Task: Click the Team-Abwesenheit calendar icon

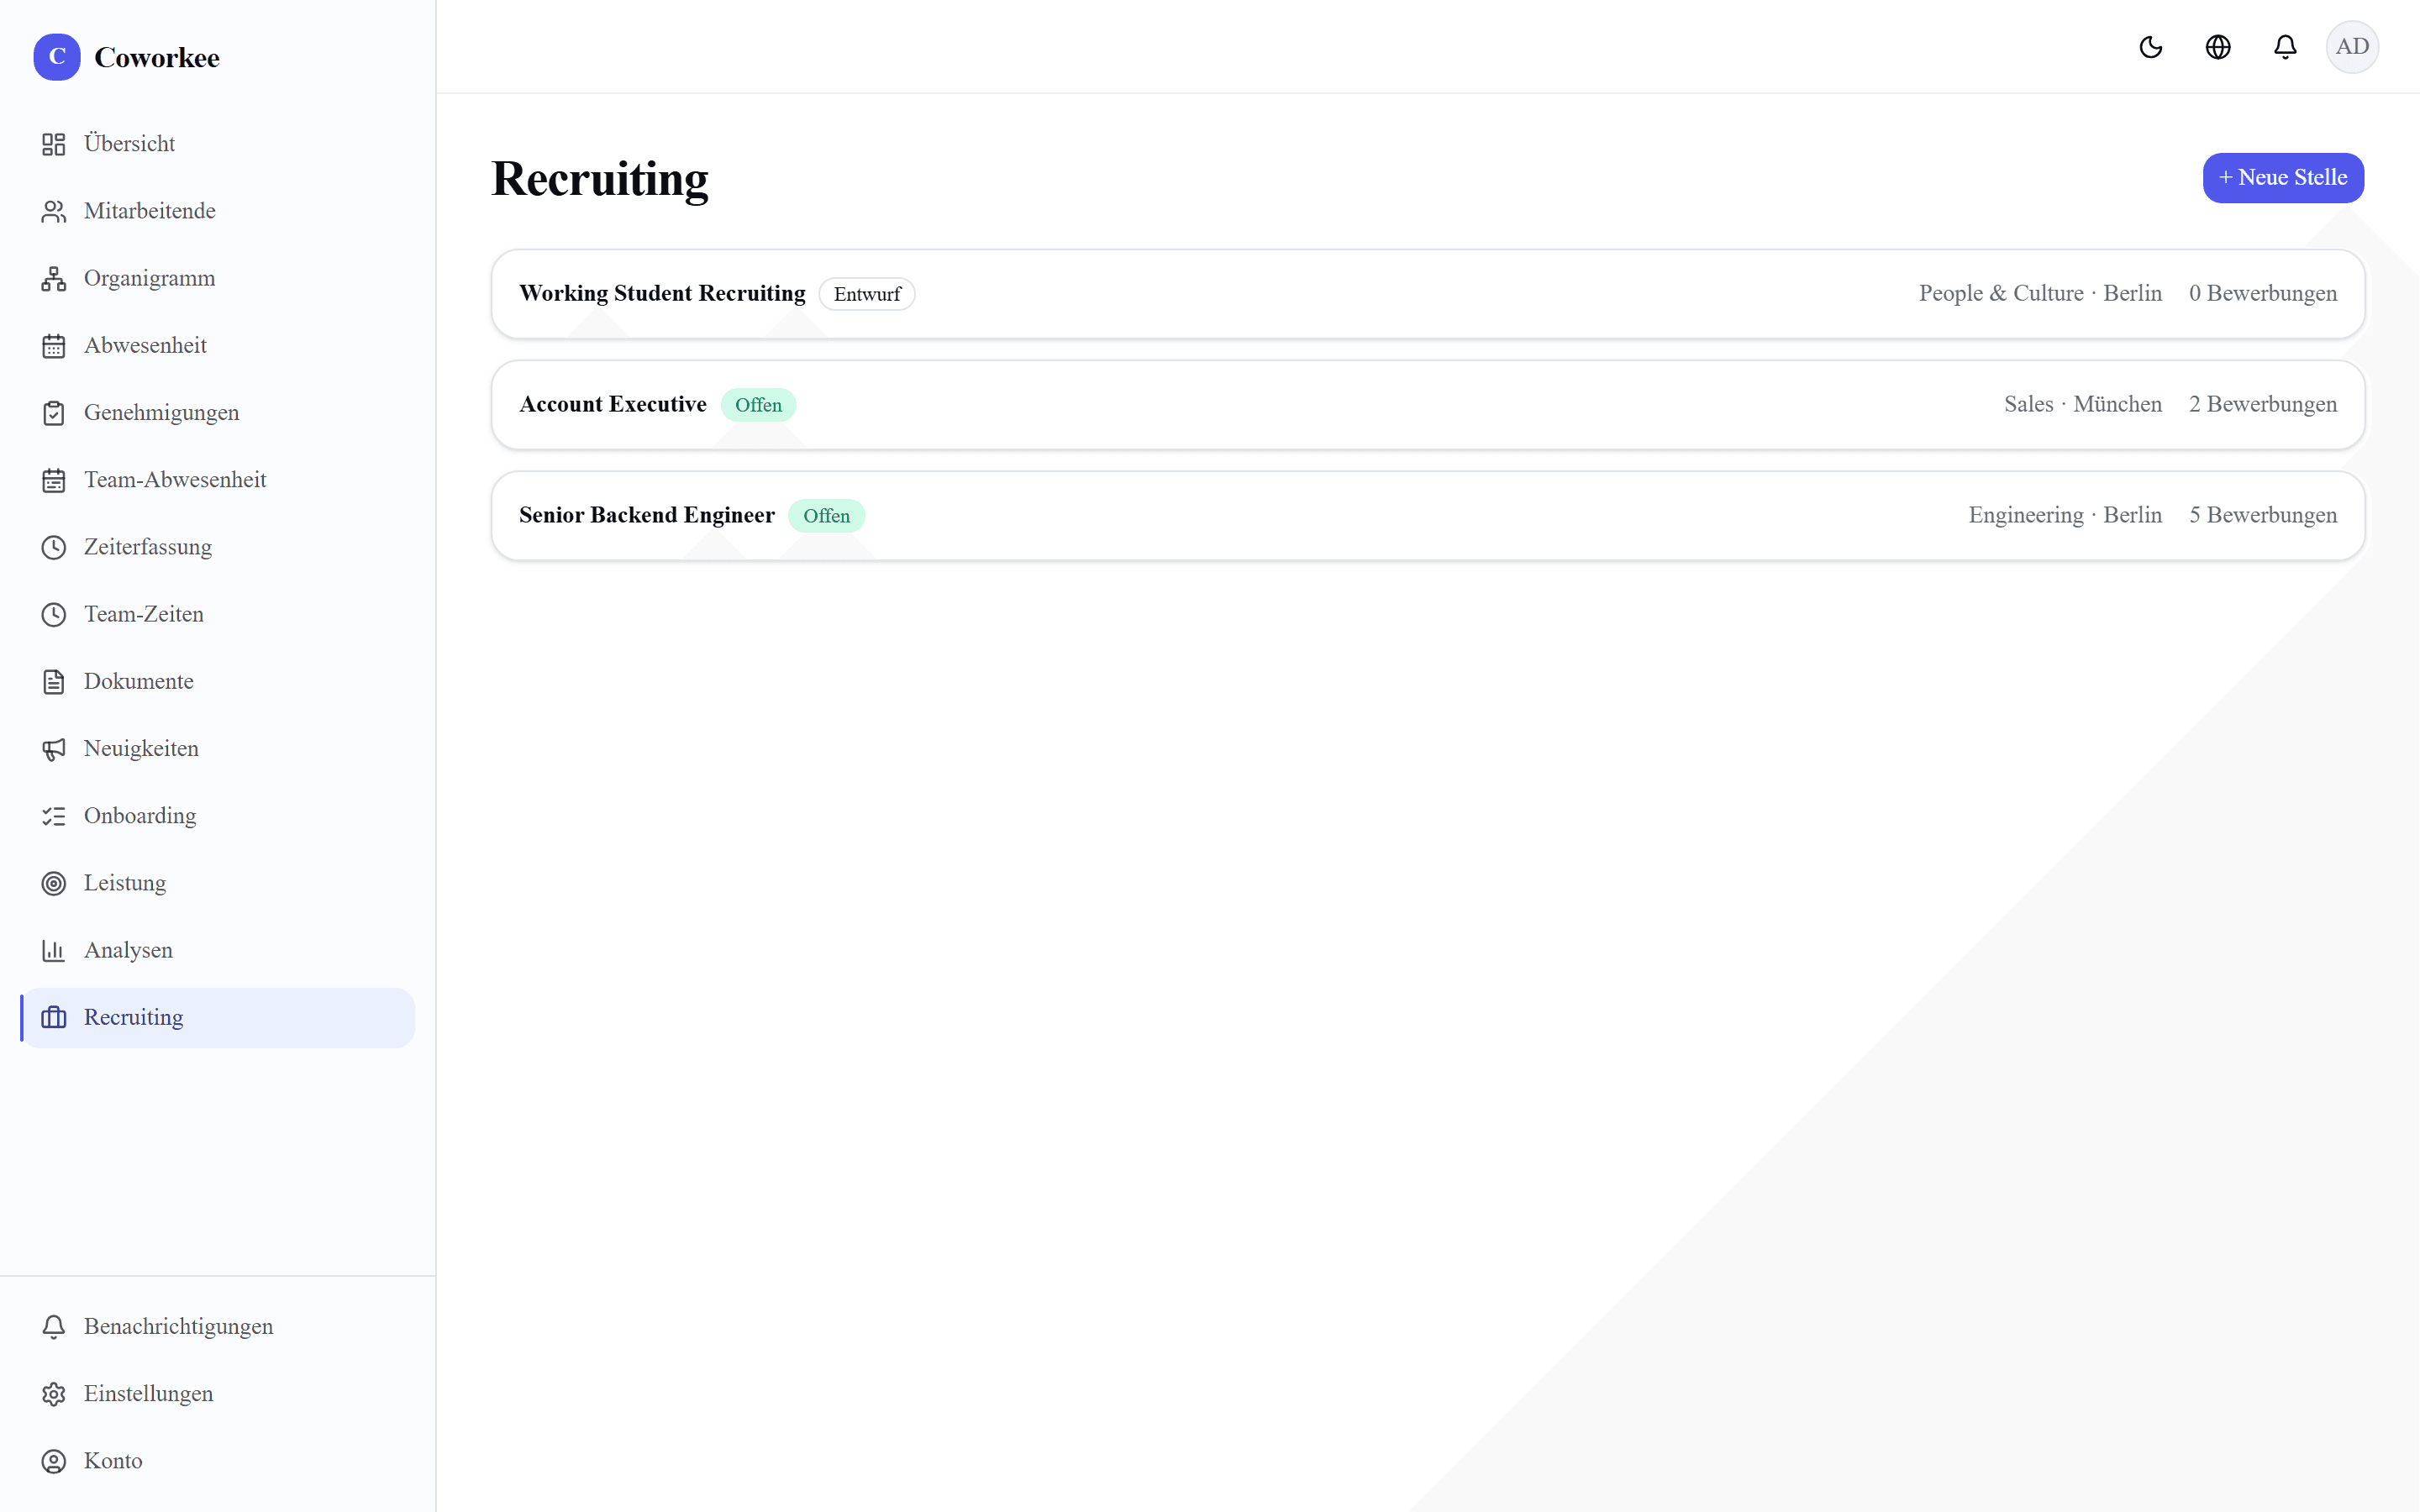Action: tap(54, 480)
